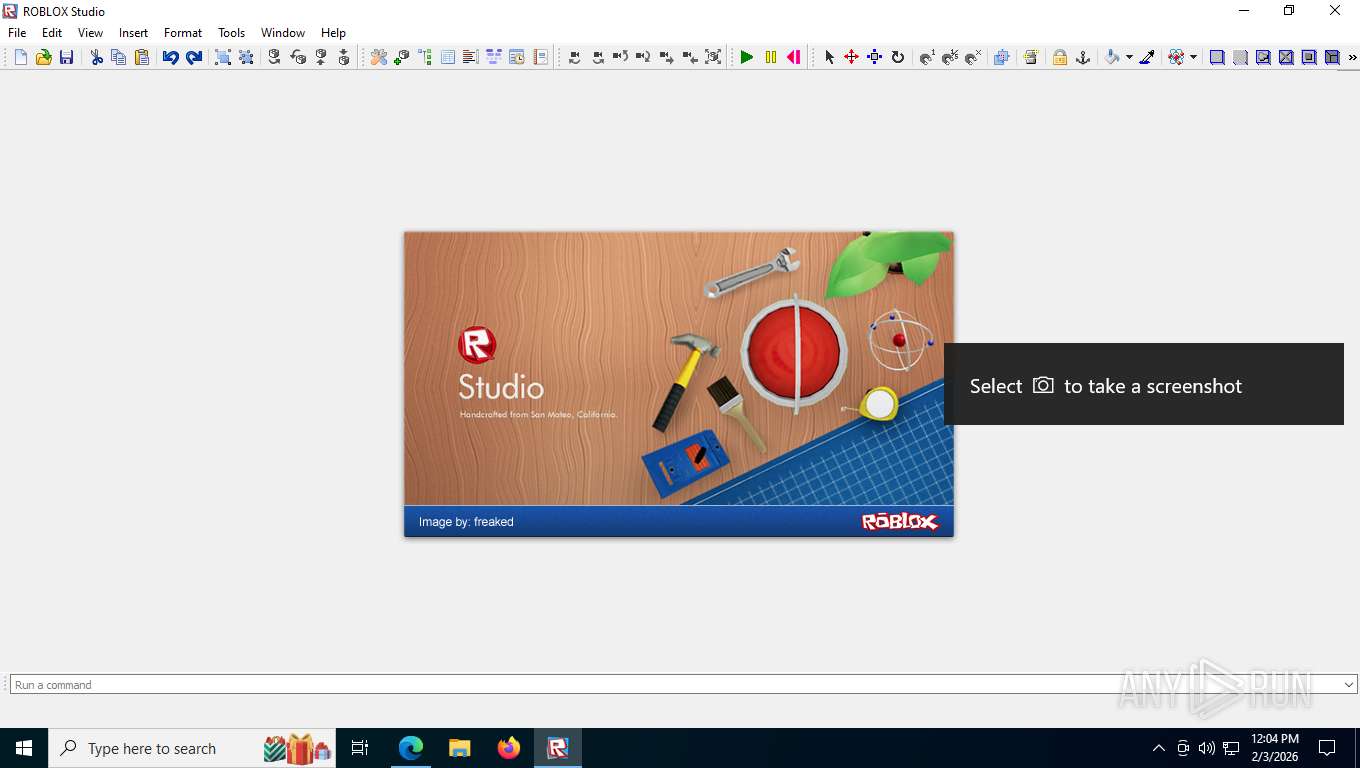The width and height of the screenshot is (1360, 768).
Task: Show the Properties panel icon
Action: (448, 58)
